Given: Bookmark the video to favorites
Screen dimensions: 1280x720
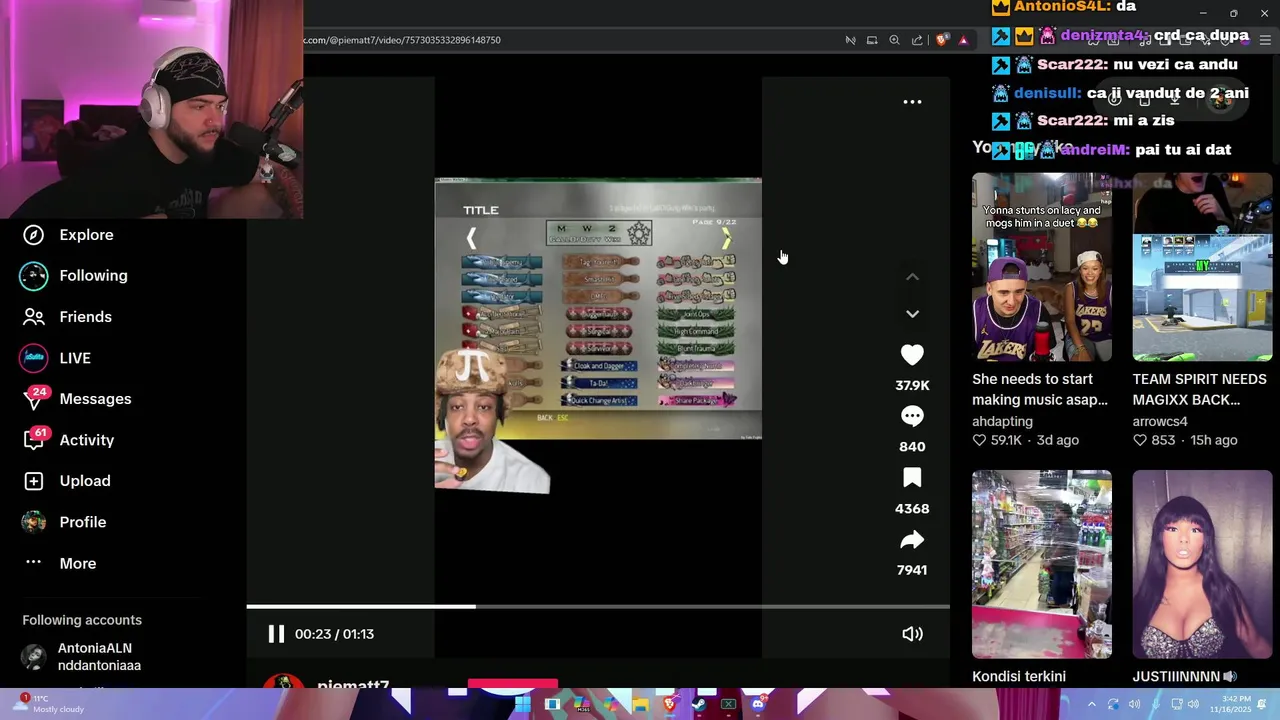Looking at the screenshot, I should [912, 478].
